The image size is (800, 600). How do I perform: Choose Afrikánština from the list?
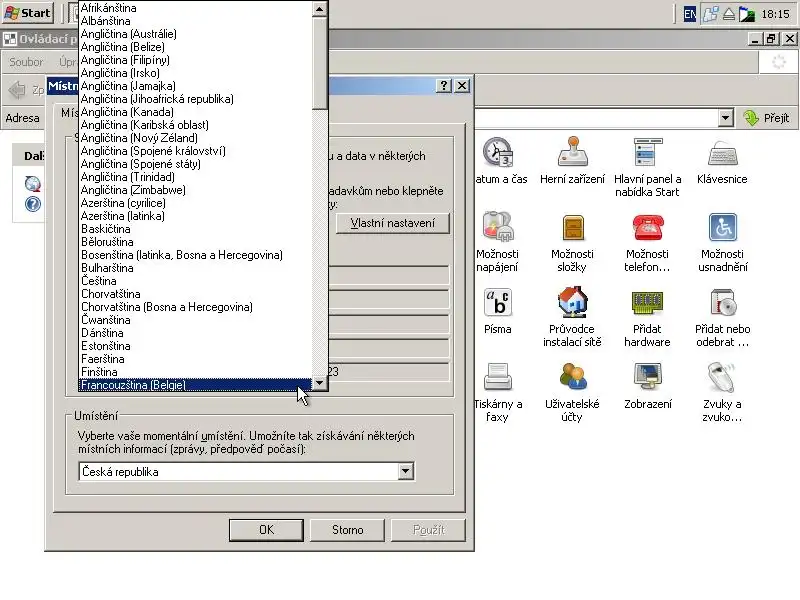click(196, 8)
